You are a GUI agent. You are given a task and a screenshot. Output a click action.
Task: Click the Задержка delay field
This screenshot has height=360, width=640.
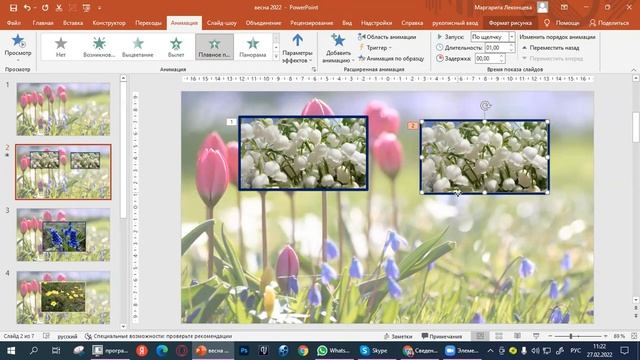pyautogui.click(x=490, y=58)
